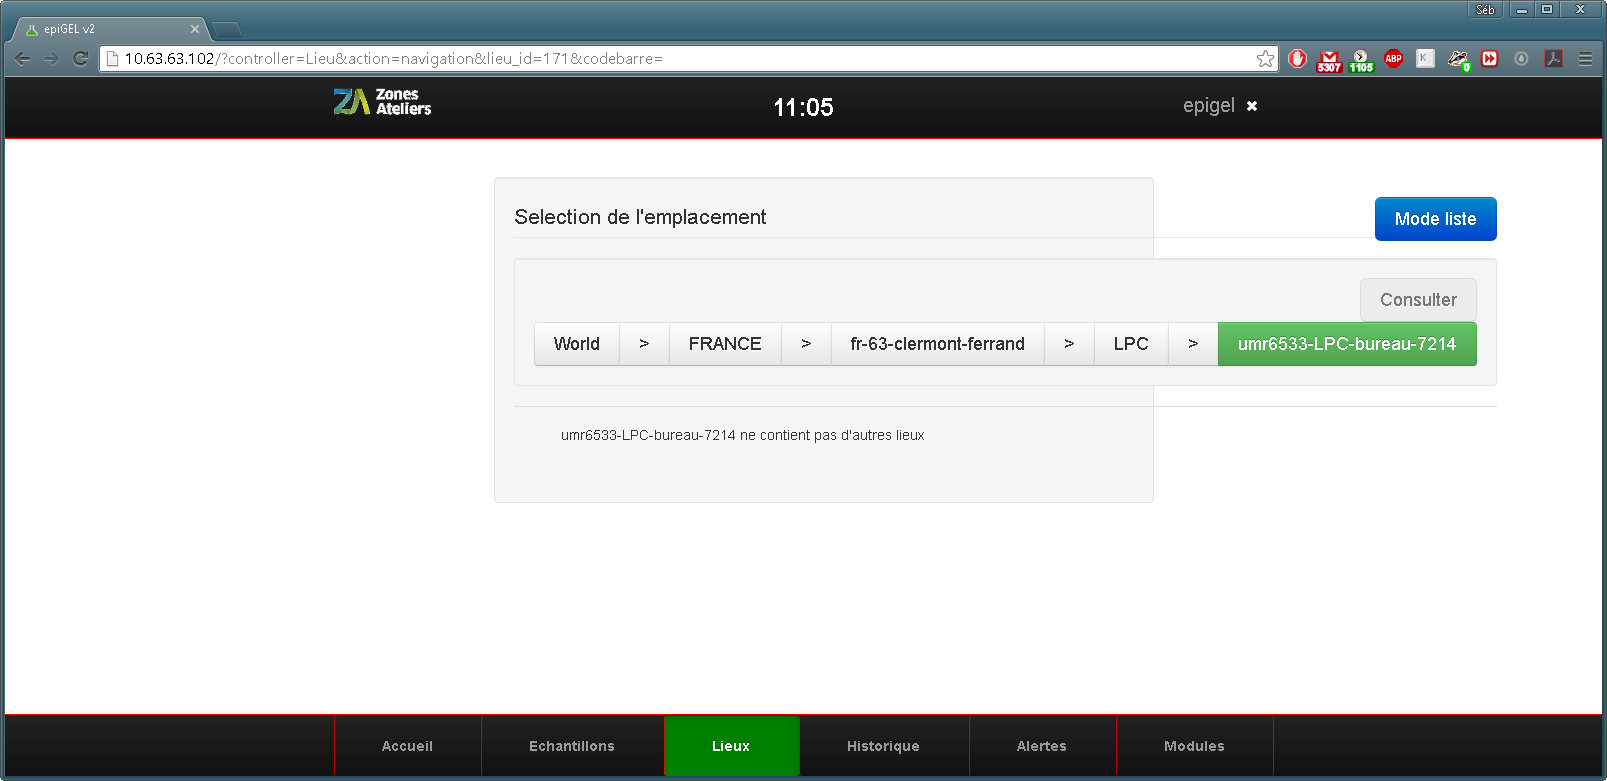Switch to Mode liste view
Screen dimensions: 1607x781
(1435, 219)
